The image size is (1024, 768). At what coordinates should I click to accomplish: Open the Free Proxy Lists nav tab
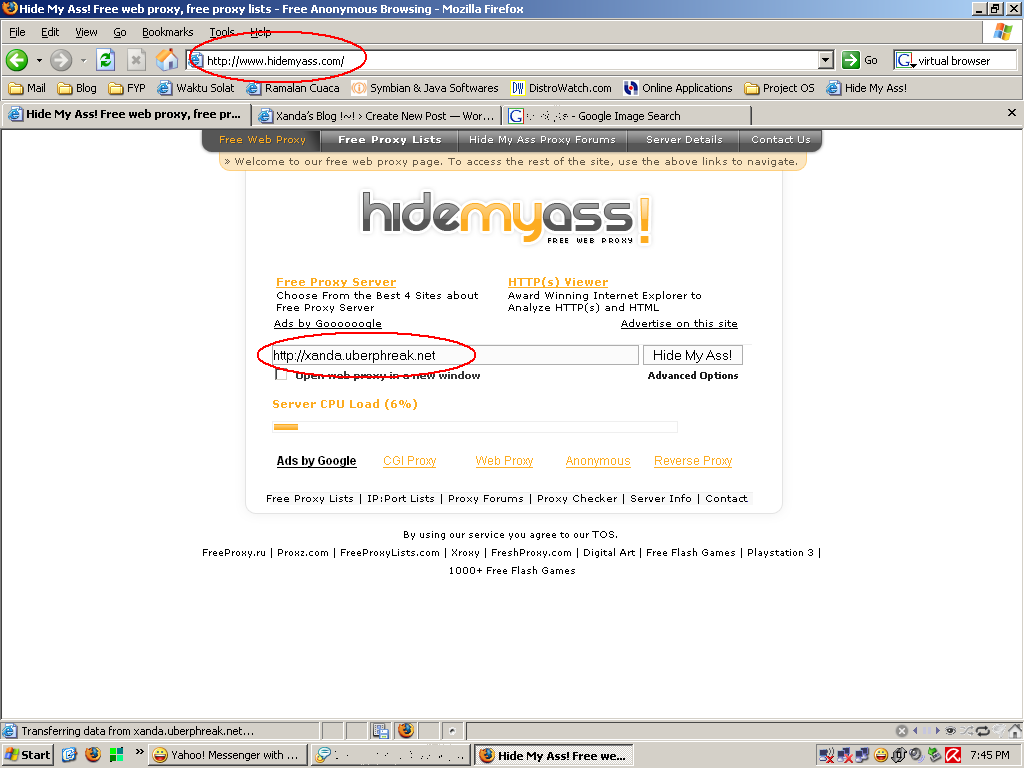point(390,140)
